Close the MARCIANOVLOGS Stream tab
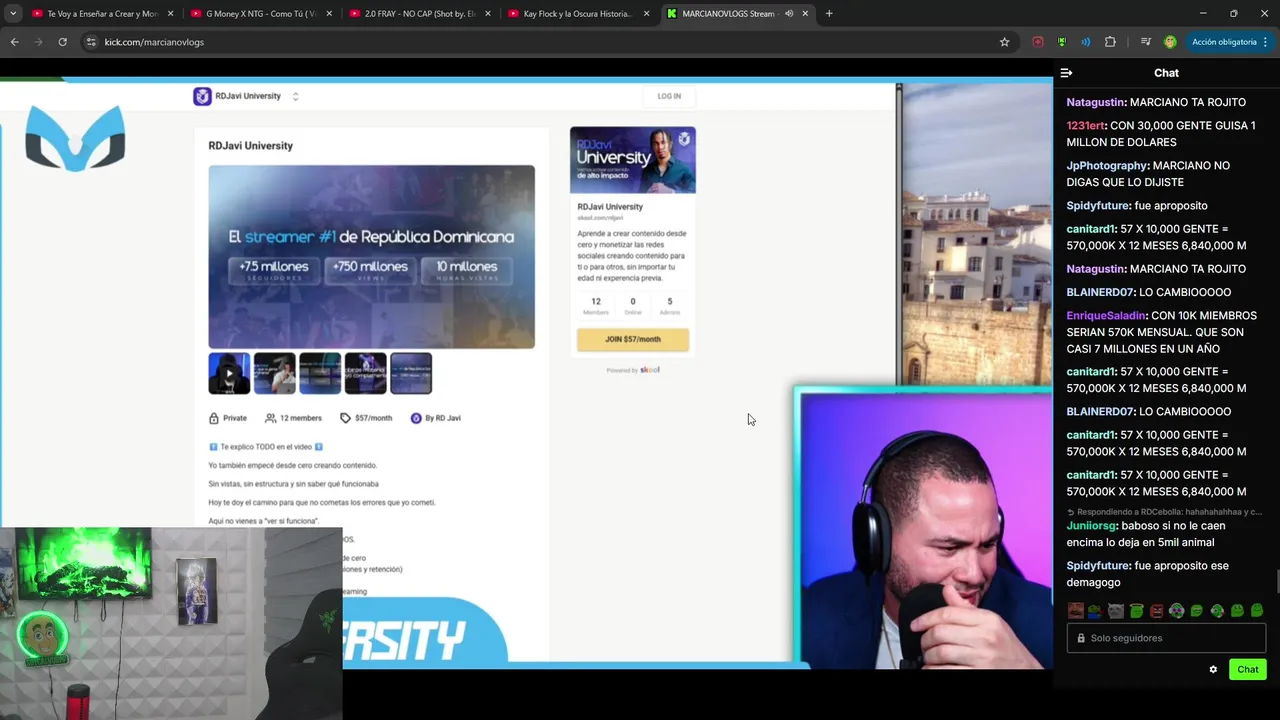 [805, 14]
